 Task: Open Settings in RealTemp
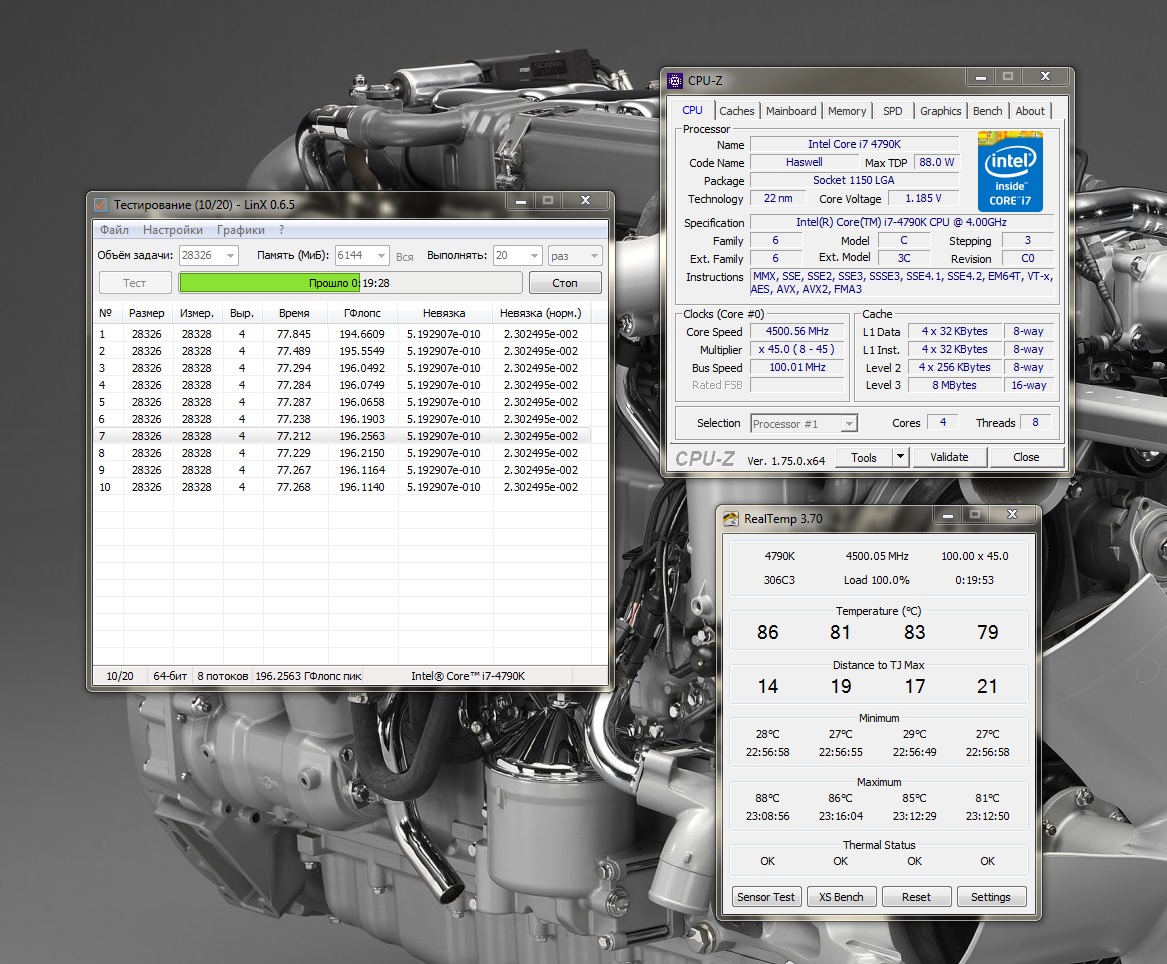[991, 897]
